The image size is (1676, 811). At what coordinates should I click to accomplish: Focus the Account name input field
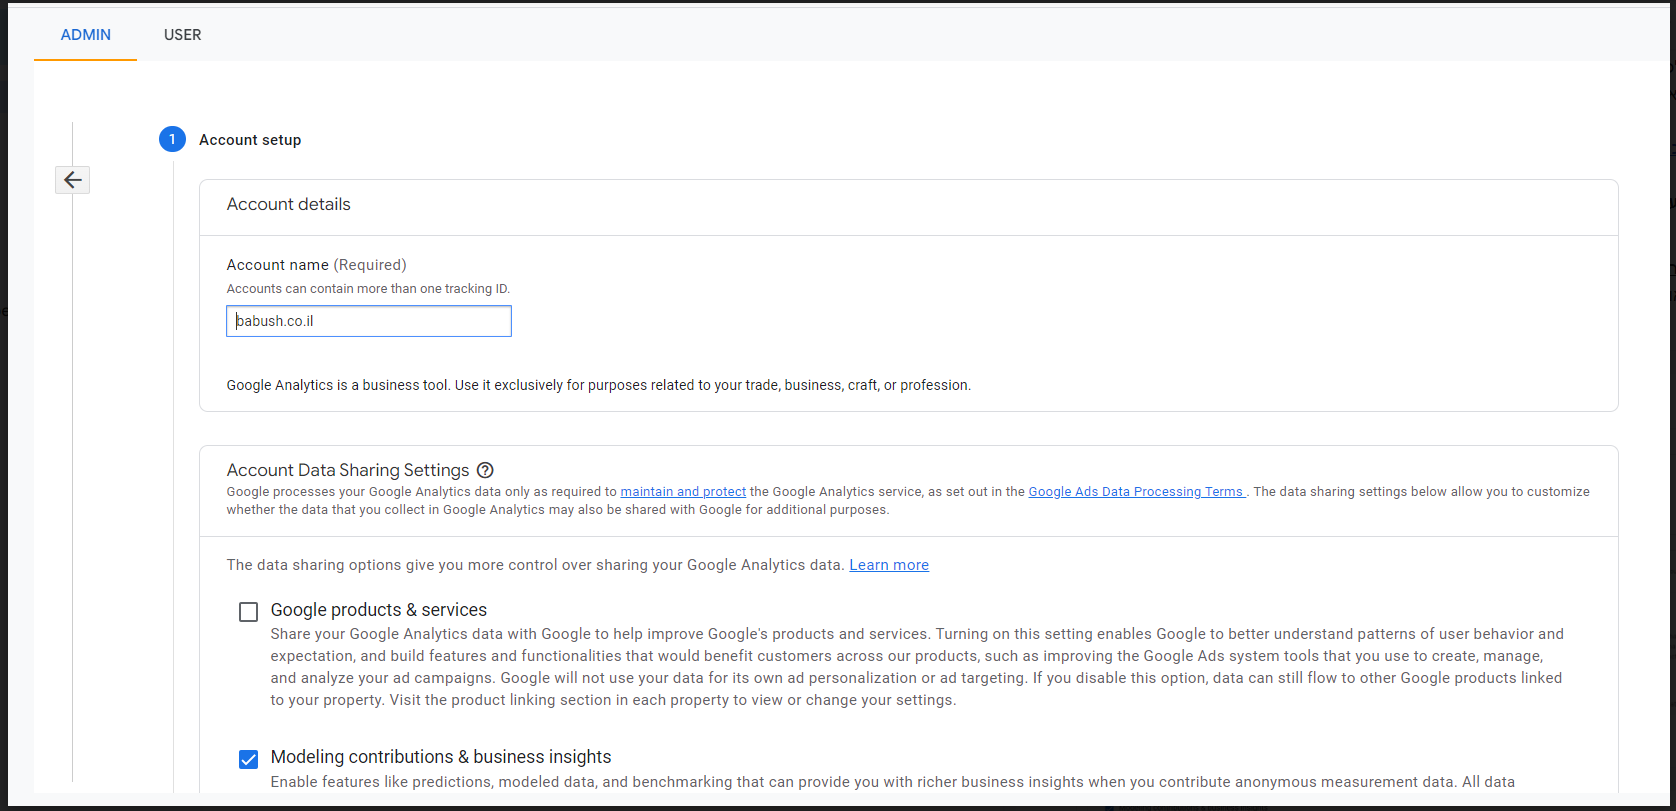point(369,321)
